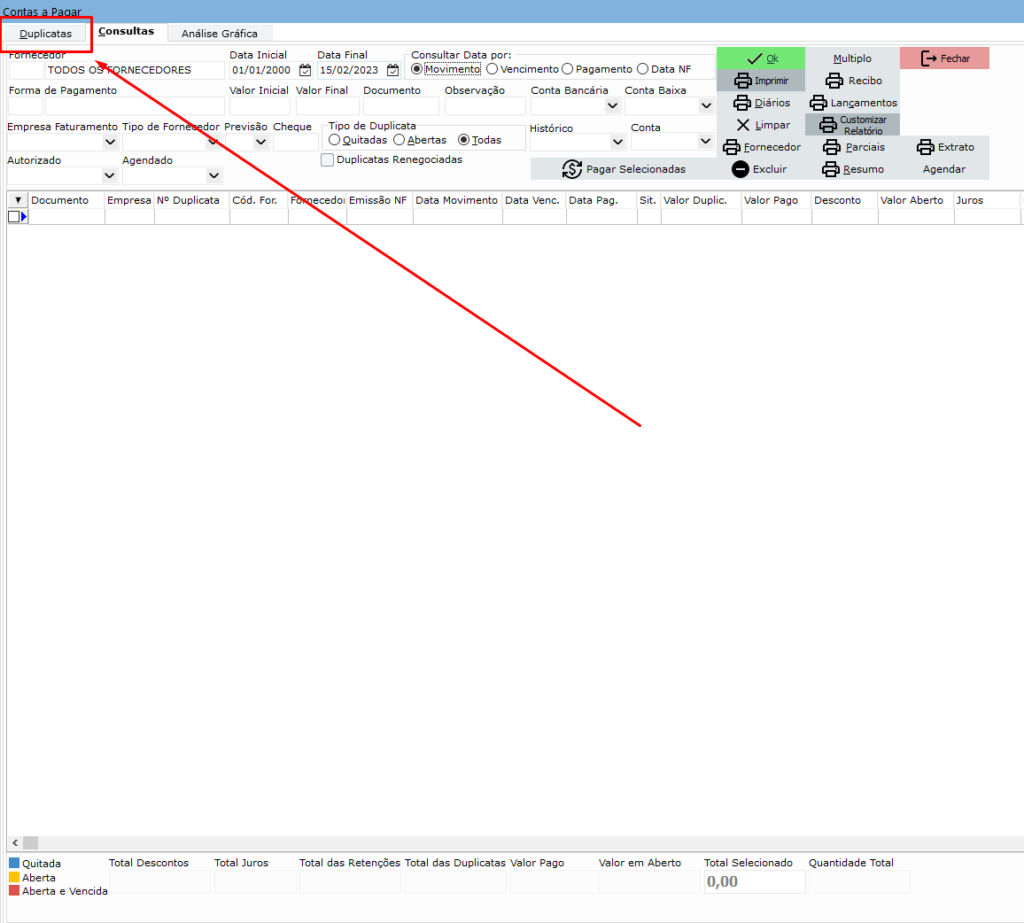Check Duplicatas Renegociadas checkbox
1024x923 pixels.
[x=327, y=160]
